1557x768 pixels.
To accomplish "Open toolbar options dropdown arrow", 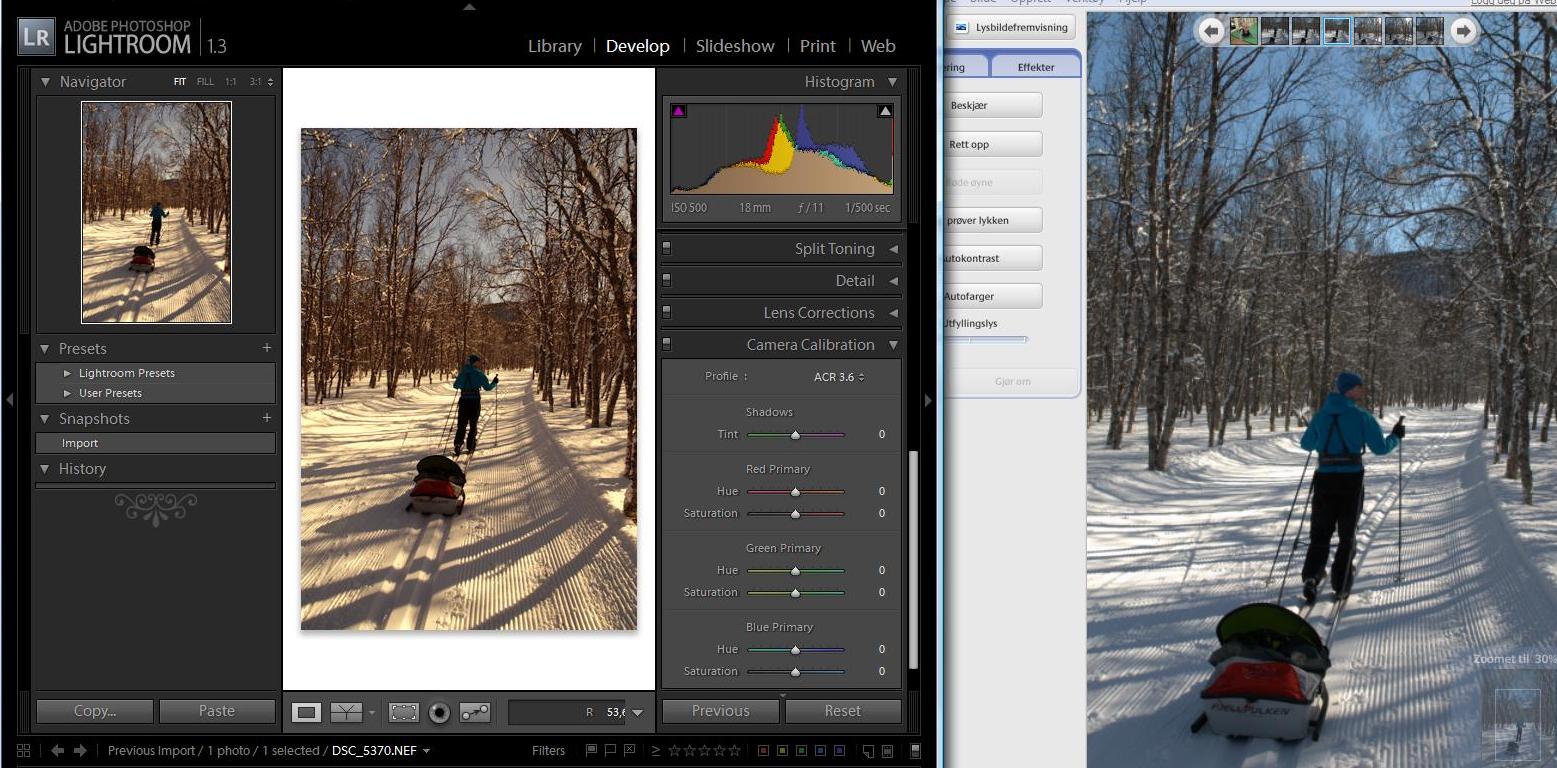I will pyautogui.click(x=638, y=713).
